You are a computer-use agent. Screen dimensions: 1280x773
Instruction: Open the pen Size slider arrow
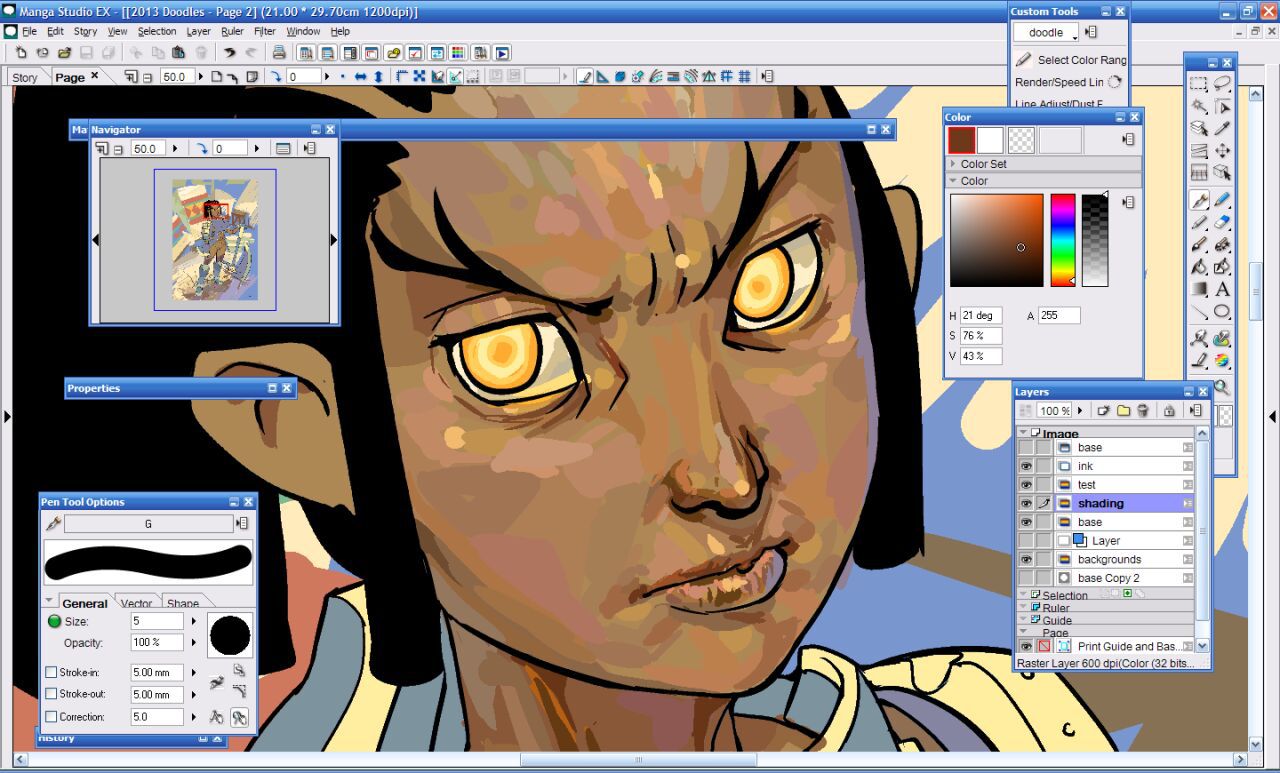194,621
